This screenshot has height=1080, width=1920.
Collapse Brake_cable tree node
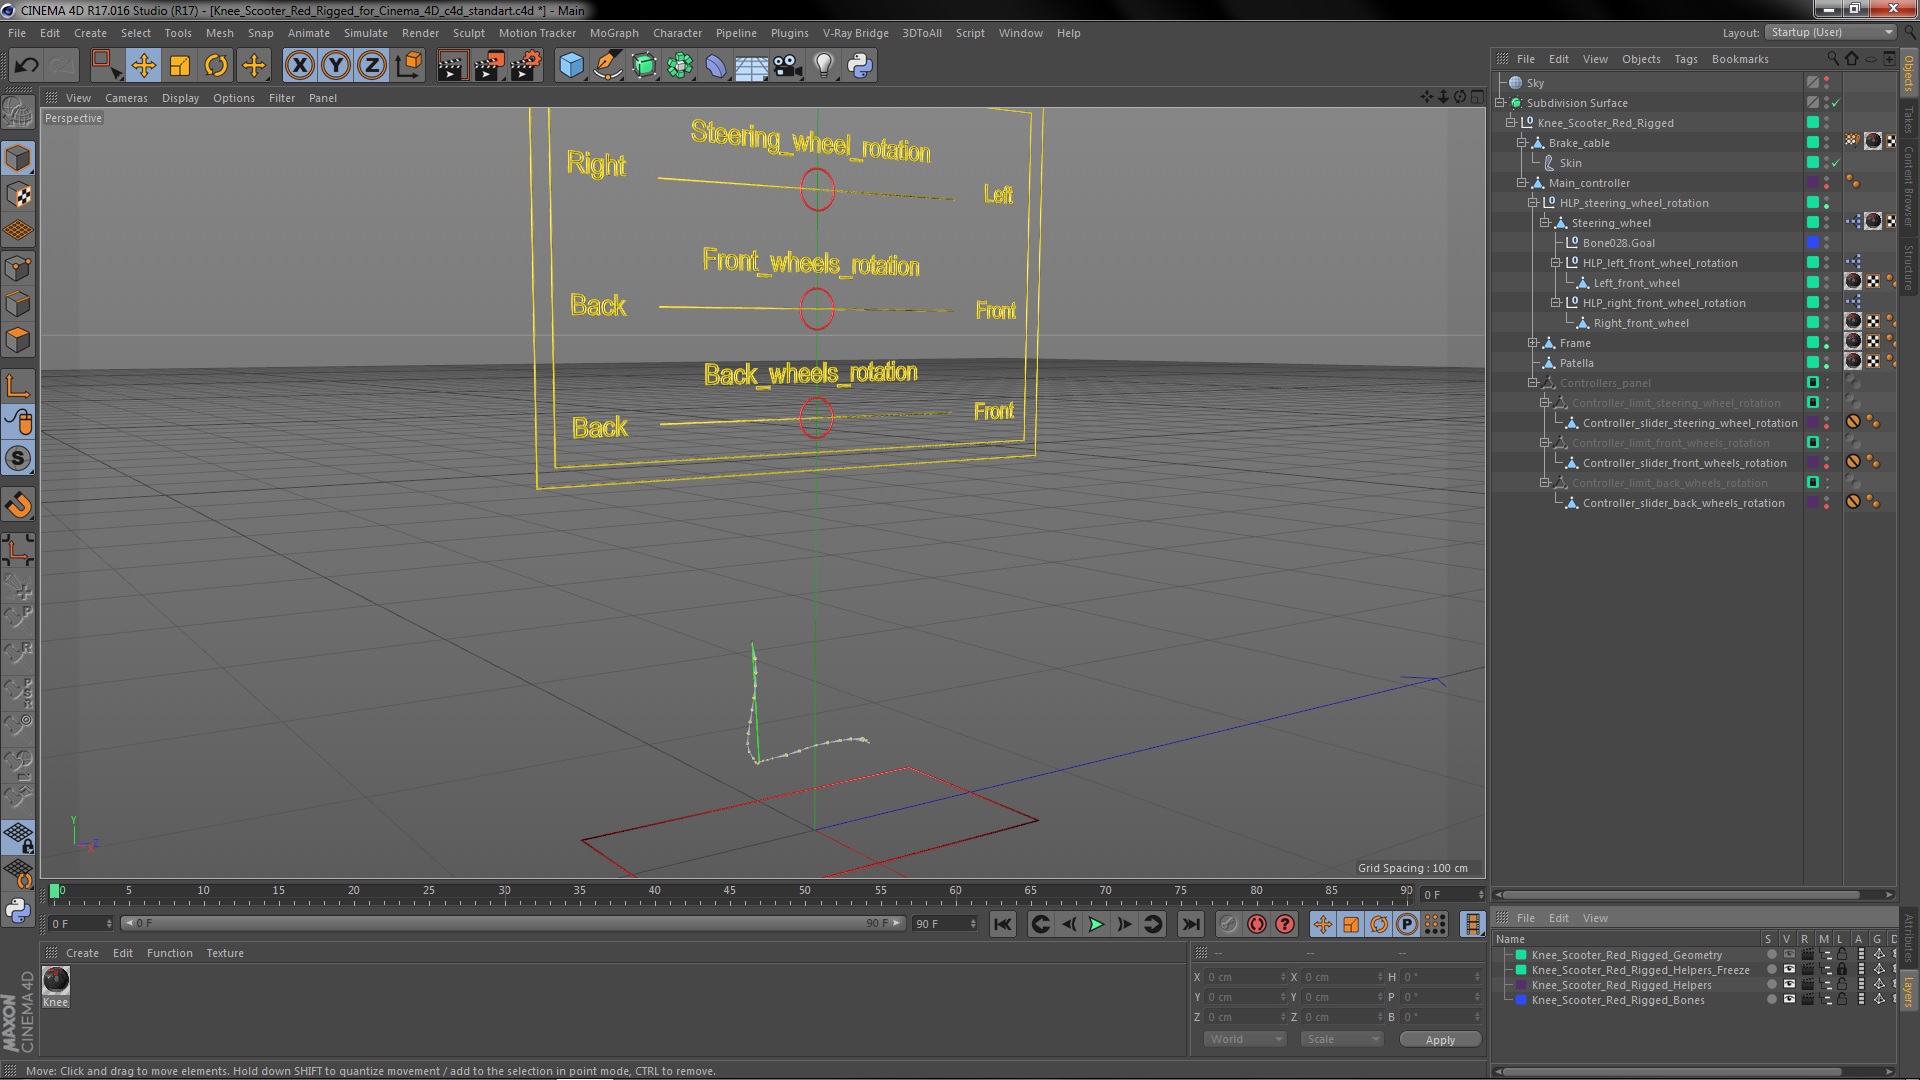(1522, 143)
